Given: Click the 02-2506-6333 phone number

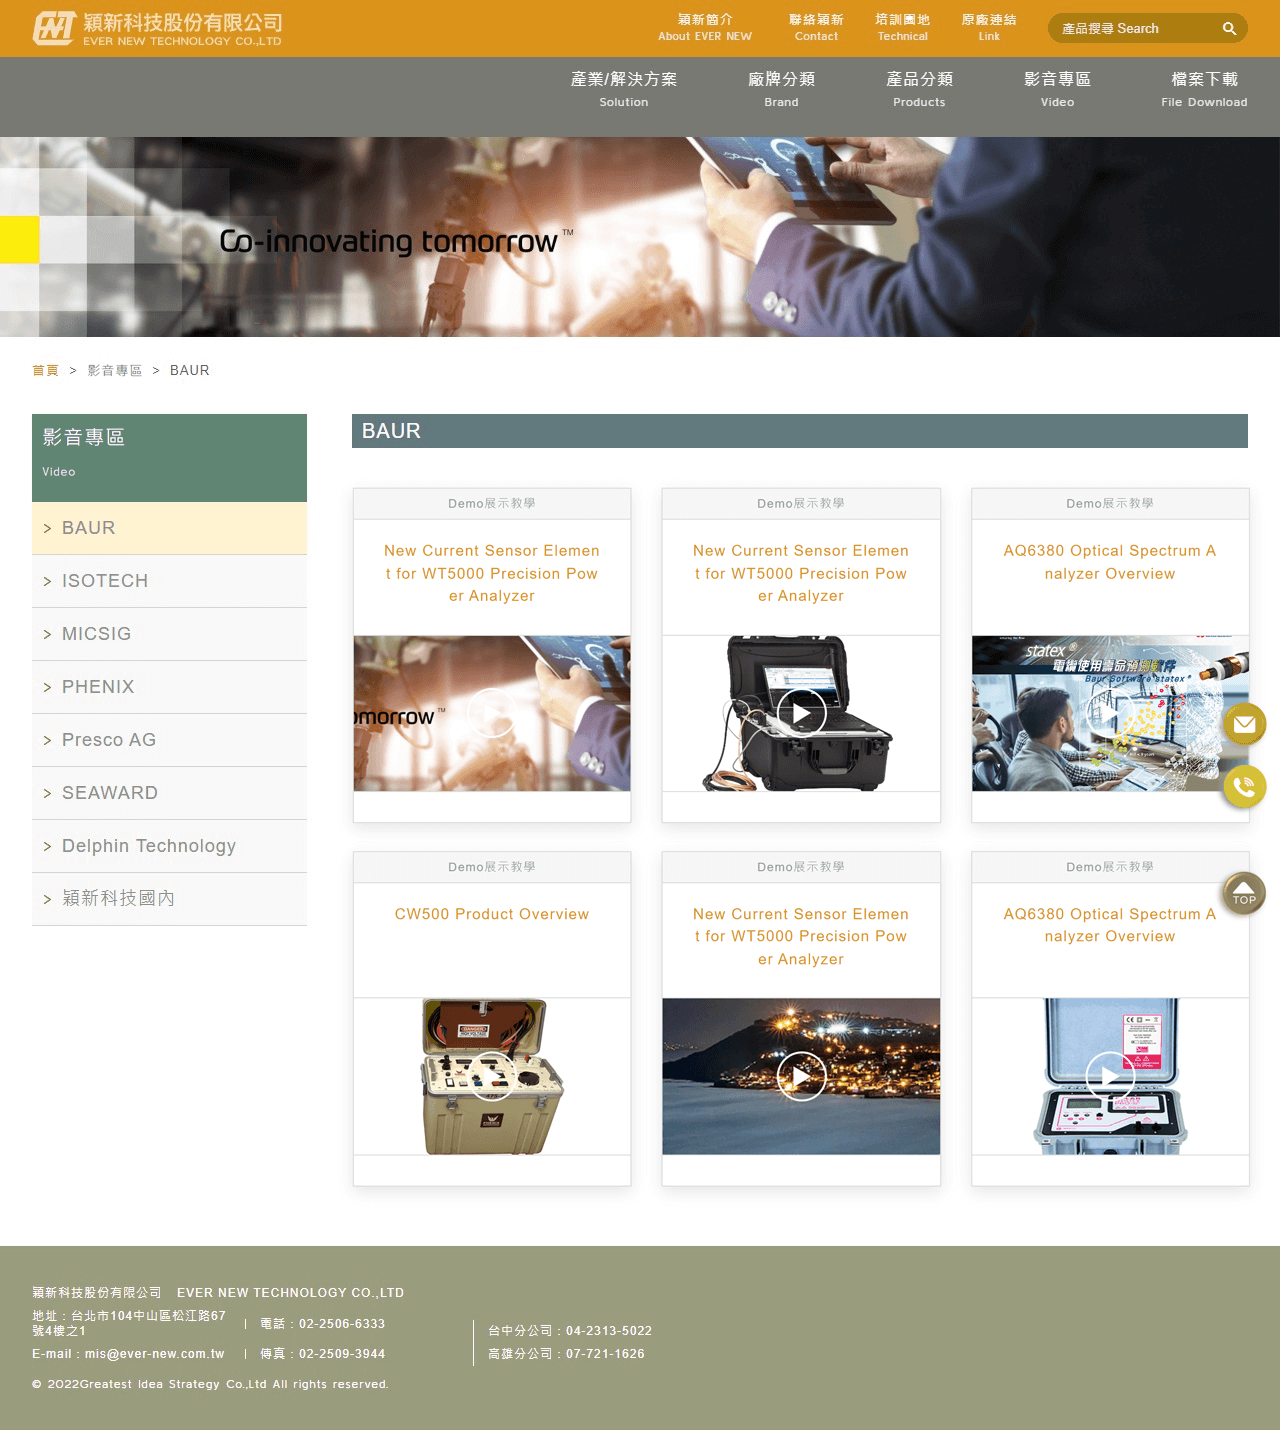Looking at the screenshot, I should point(342,1324).
